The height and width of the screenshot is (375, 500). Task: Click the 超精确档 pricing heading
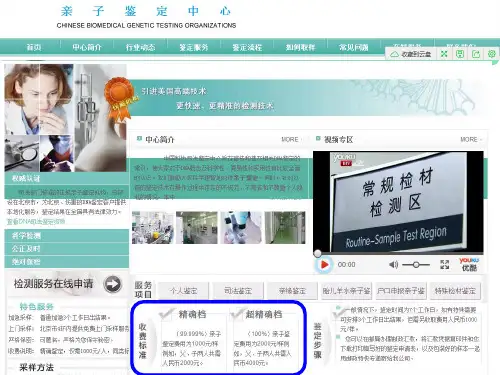pos(264,314)
